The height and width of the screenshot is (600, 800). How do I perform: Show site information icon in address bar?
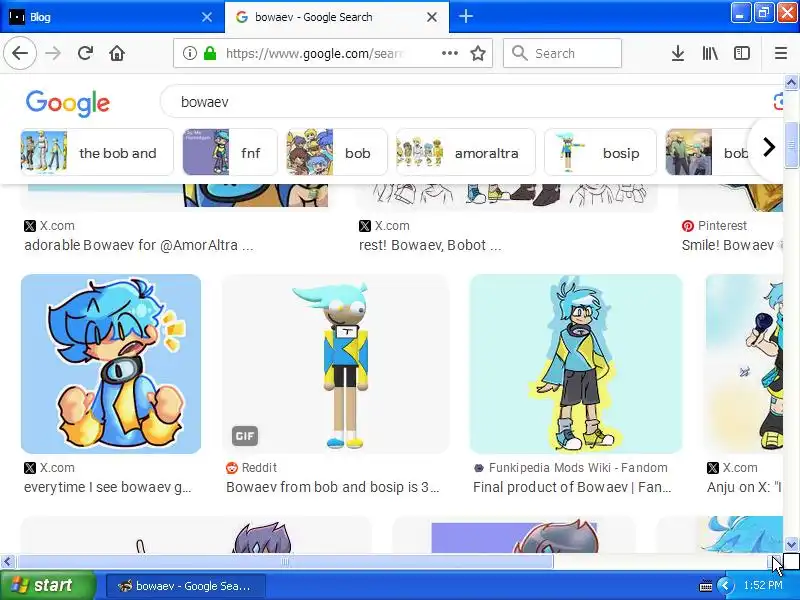190,53
